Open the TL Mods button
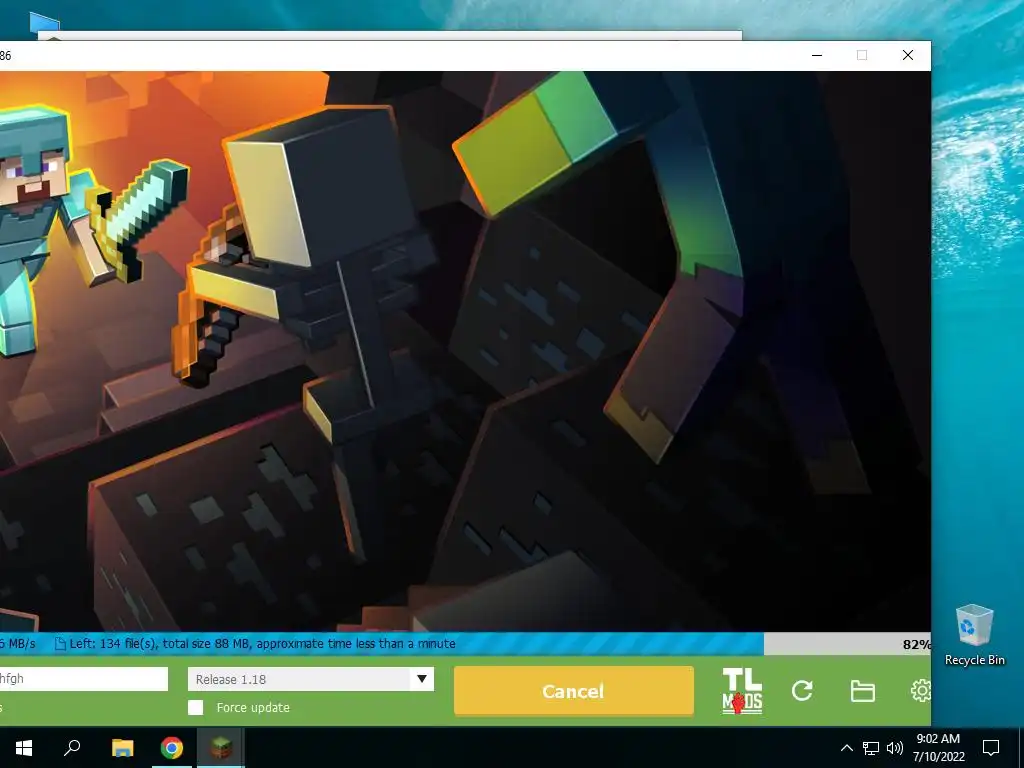1024x768 pixels. (742, 691)
